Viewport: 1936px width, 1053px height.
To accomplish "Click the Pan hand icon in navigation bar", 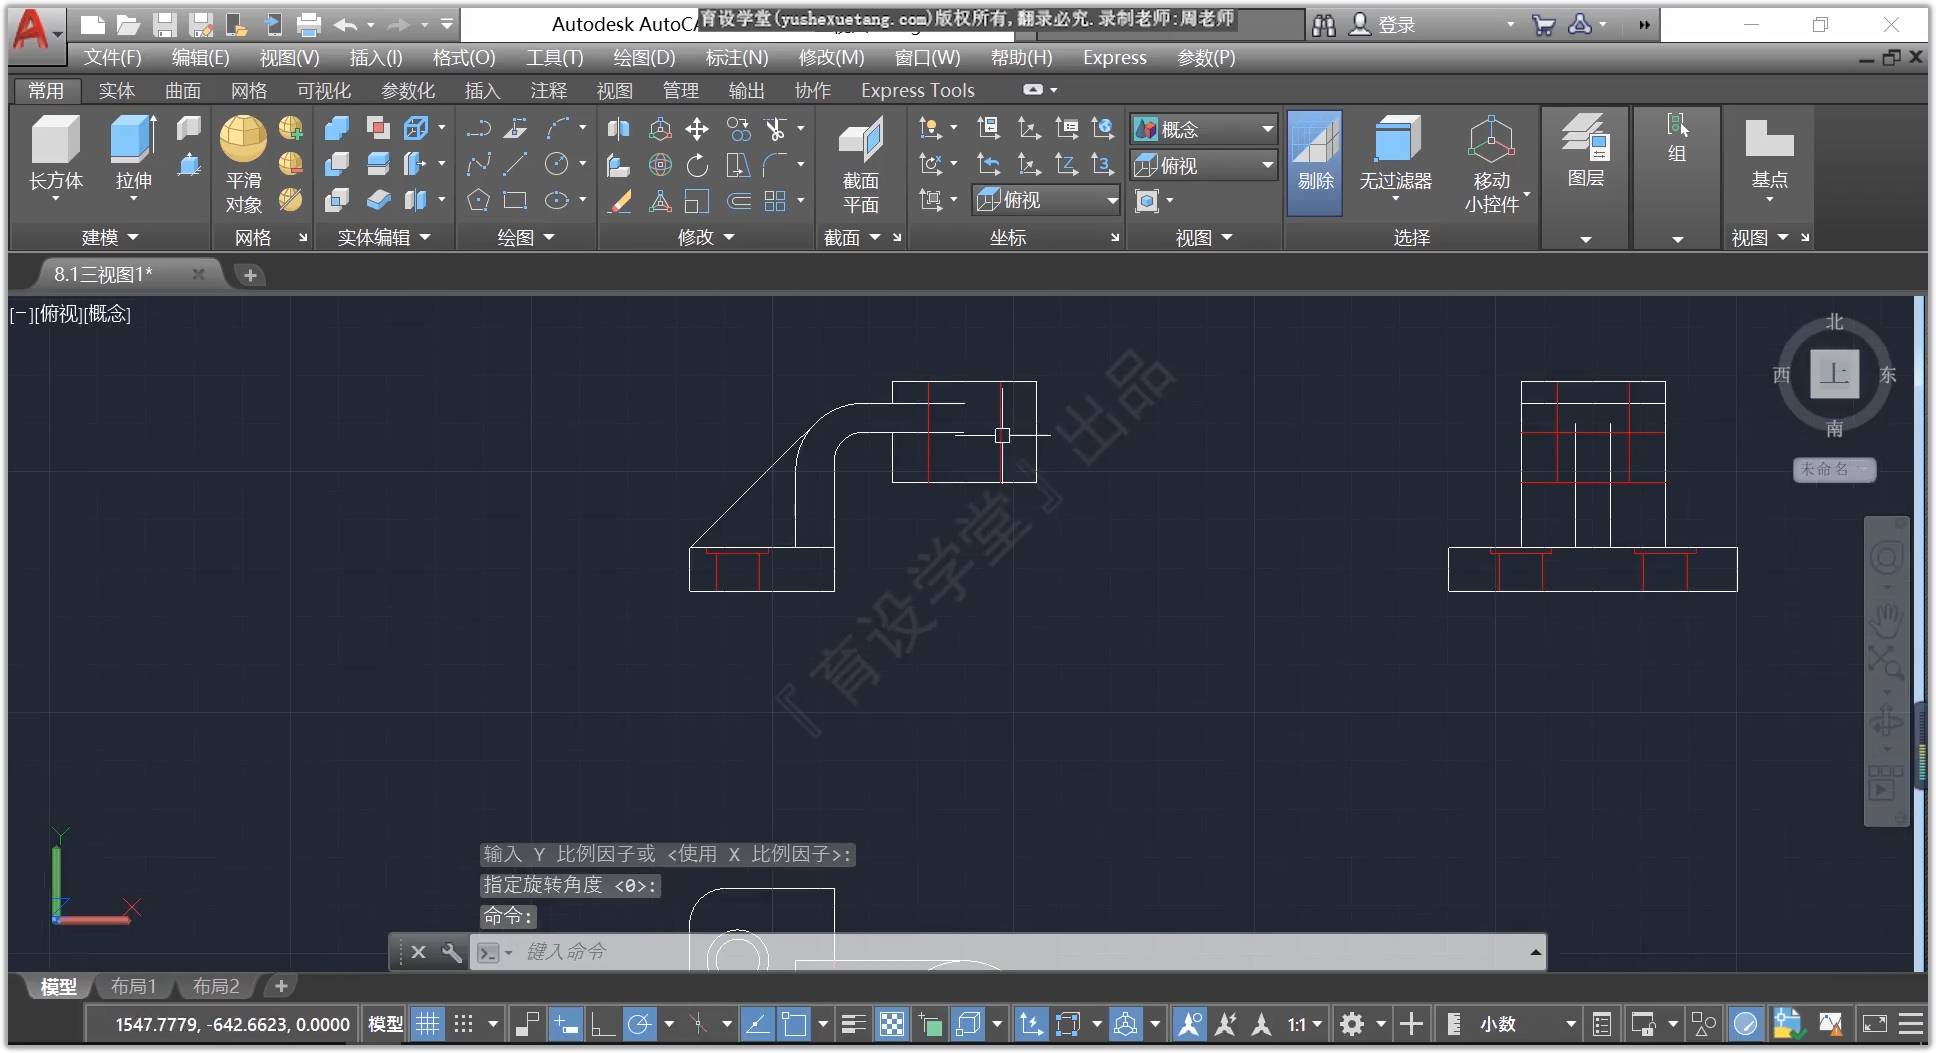I will (1886, 621).
